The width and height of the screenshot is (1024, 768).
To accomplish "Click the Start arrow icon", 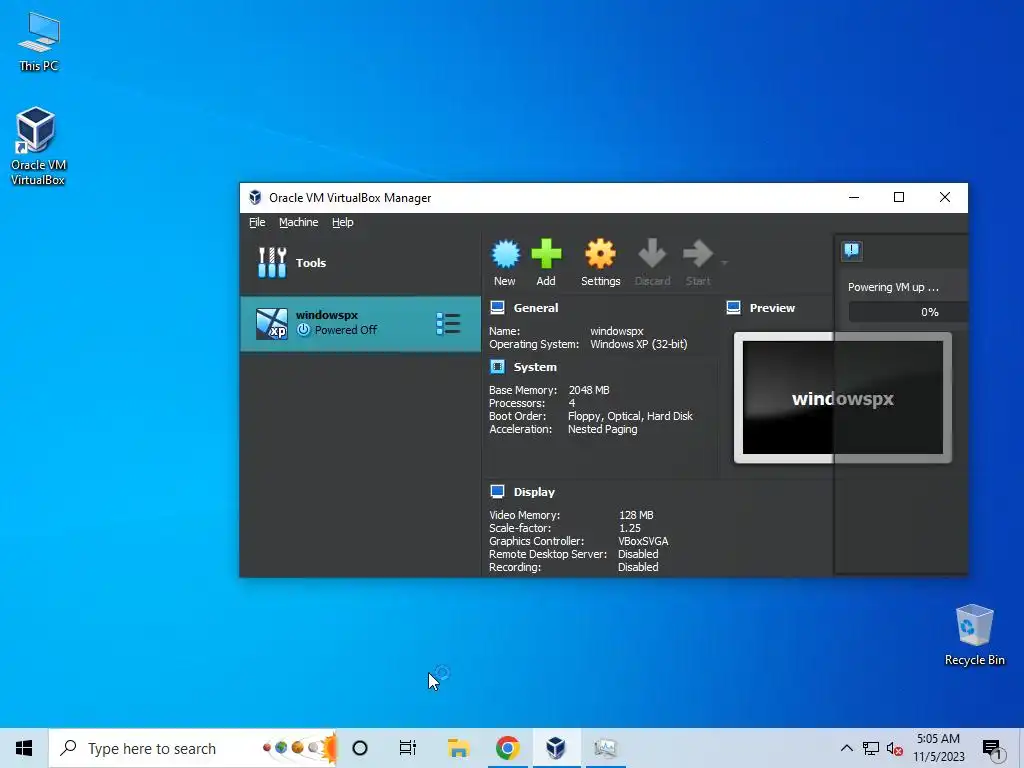I will pos(697,253).
